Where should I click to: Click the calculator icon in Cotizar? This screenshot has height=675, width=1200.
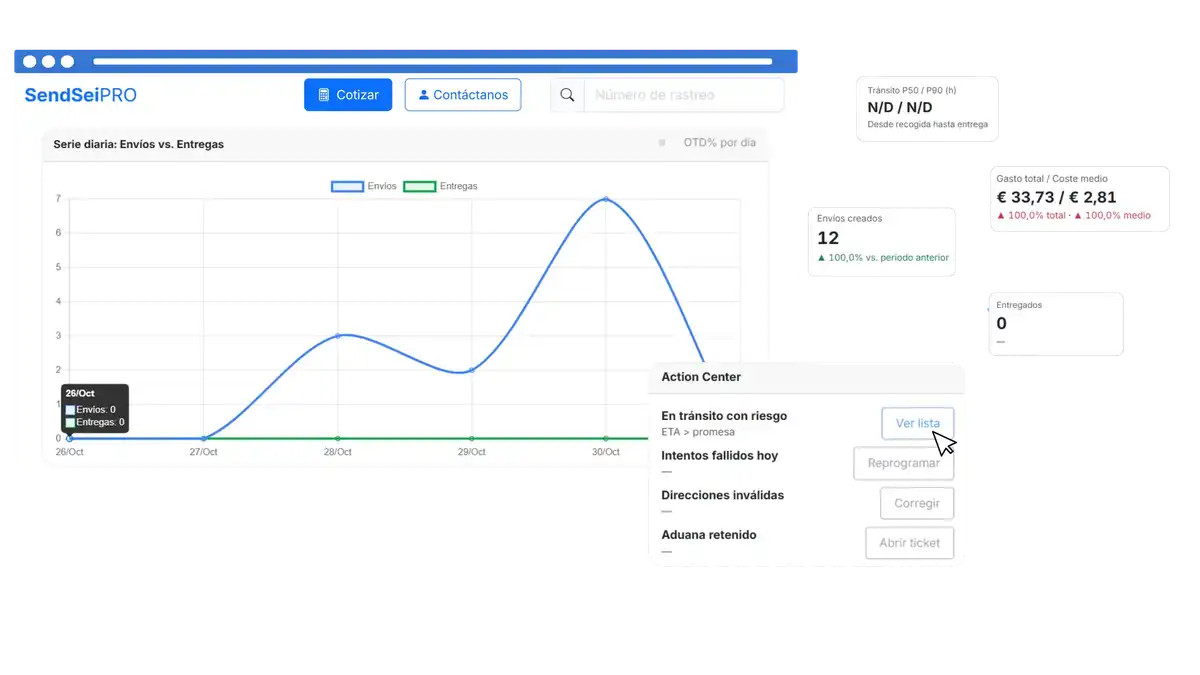coord(324,95)
